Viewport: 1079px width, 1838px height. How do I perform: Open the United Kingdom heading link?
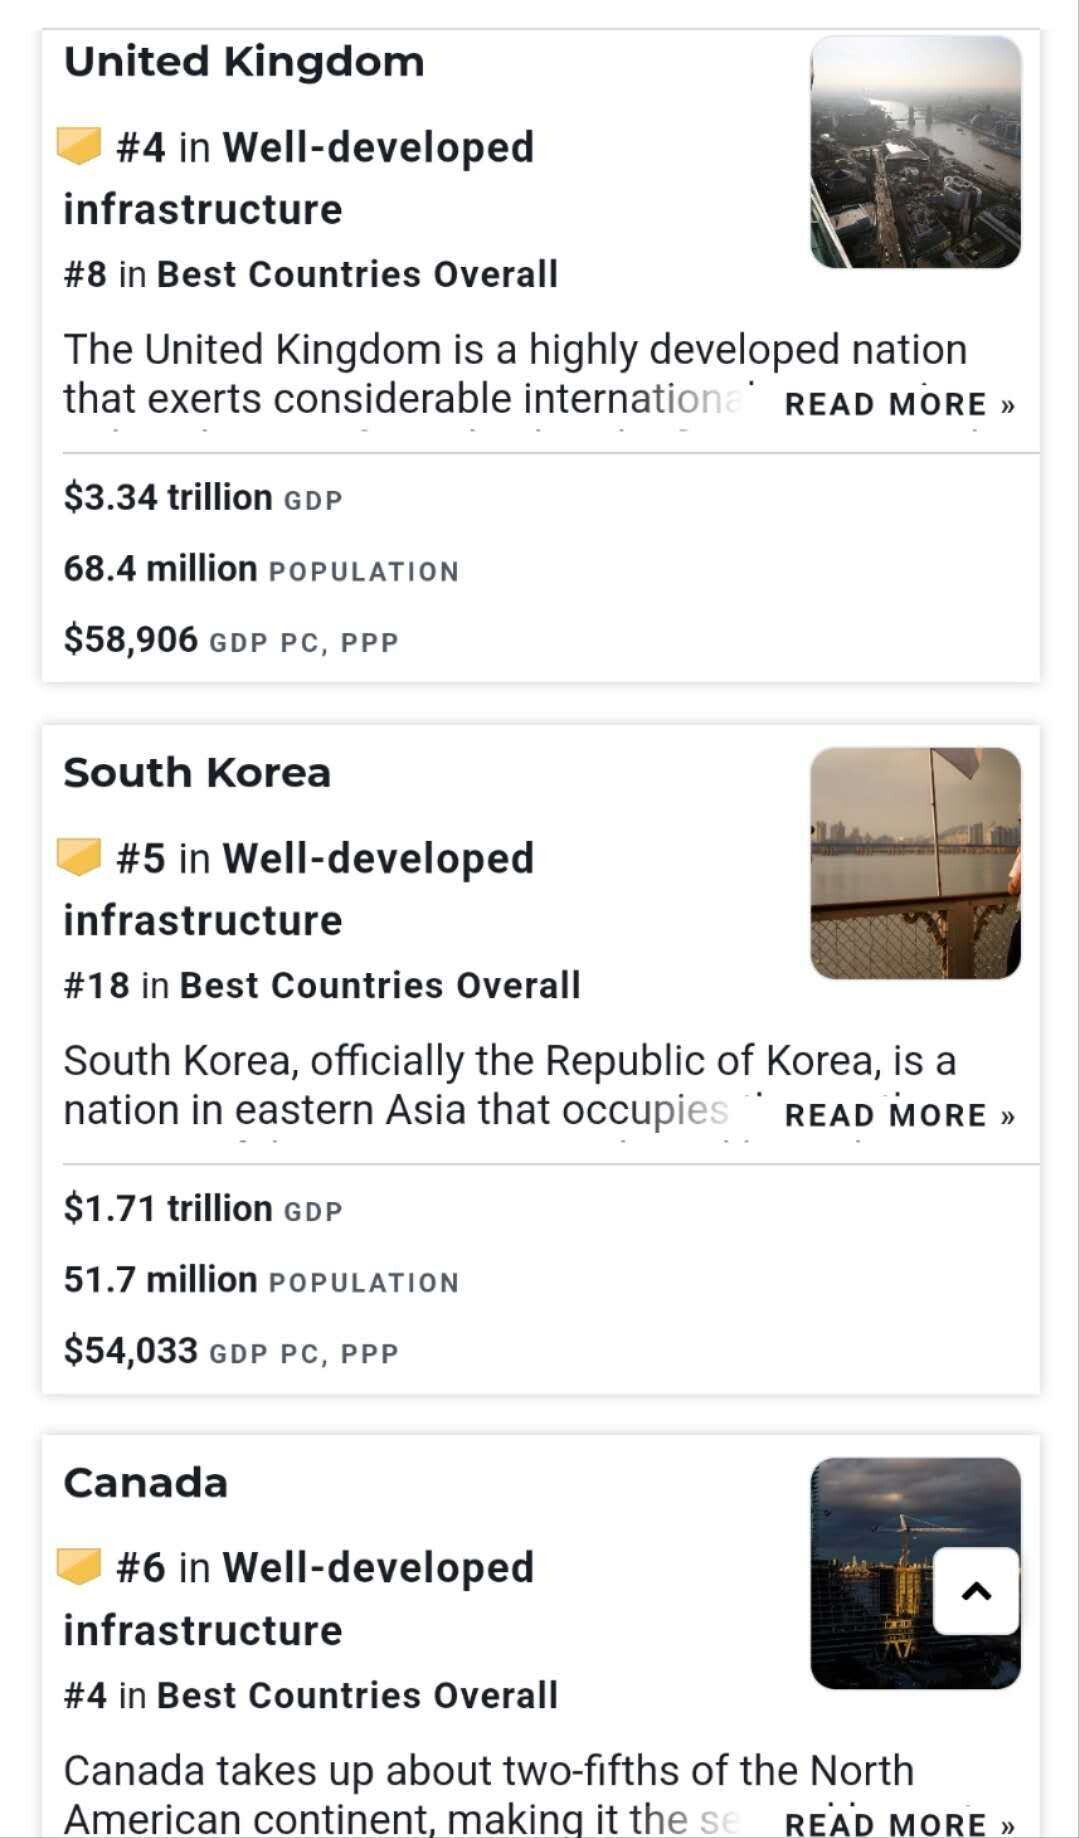click(x=244, y=62)
